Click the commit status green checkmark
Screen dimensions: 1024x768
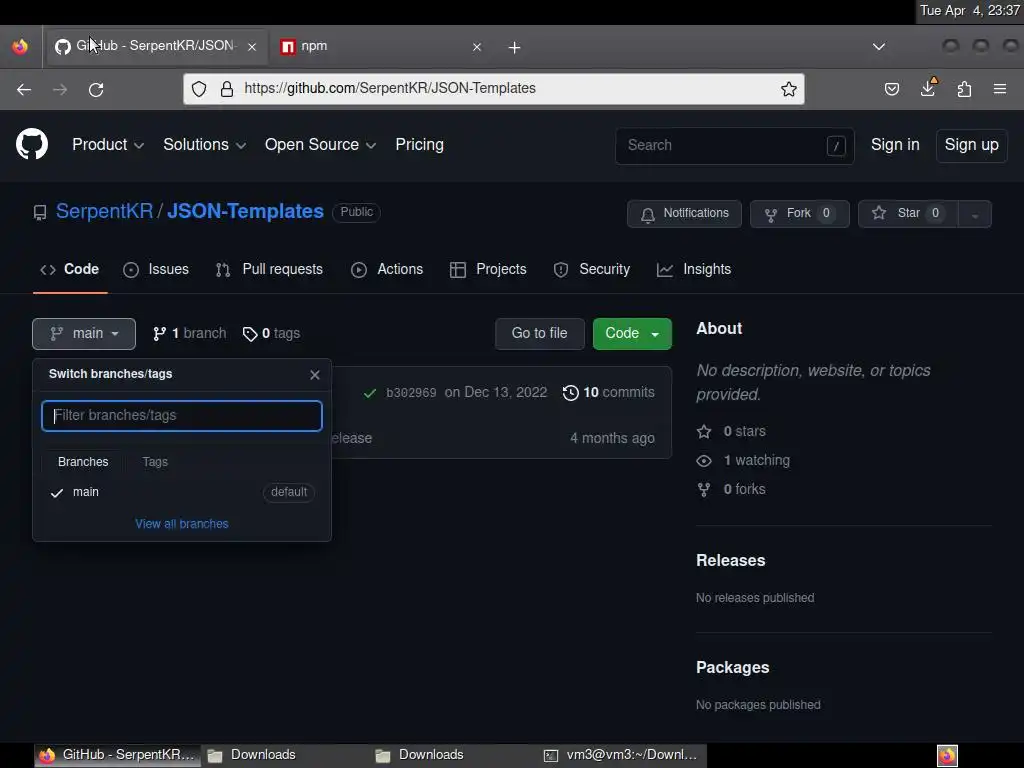[x=370, y=392]
